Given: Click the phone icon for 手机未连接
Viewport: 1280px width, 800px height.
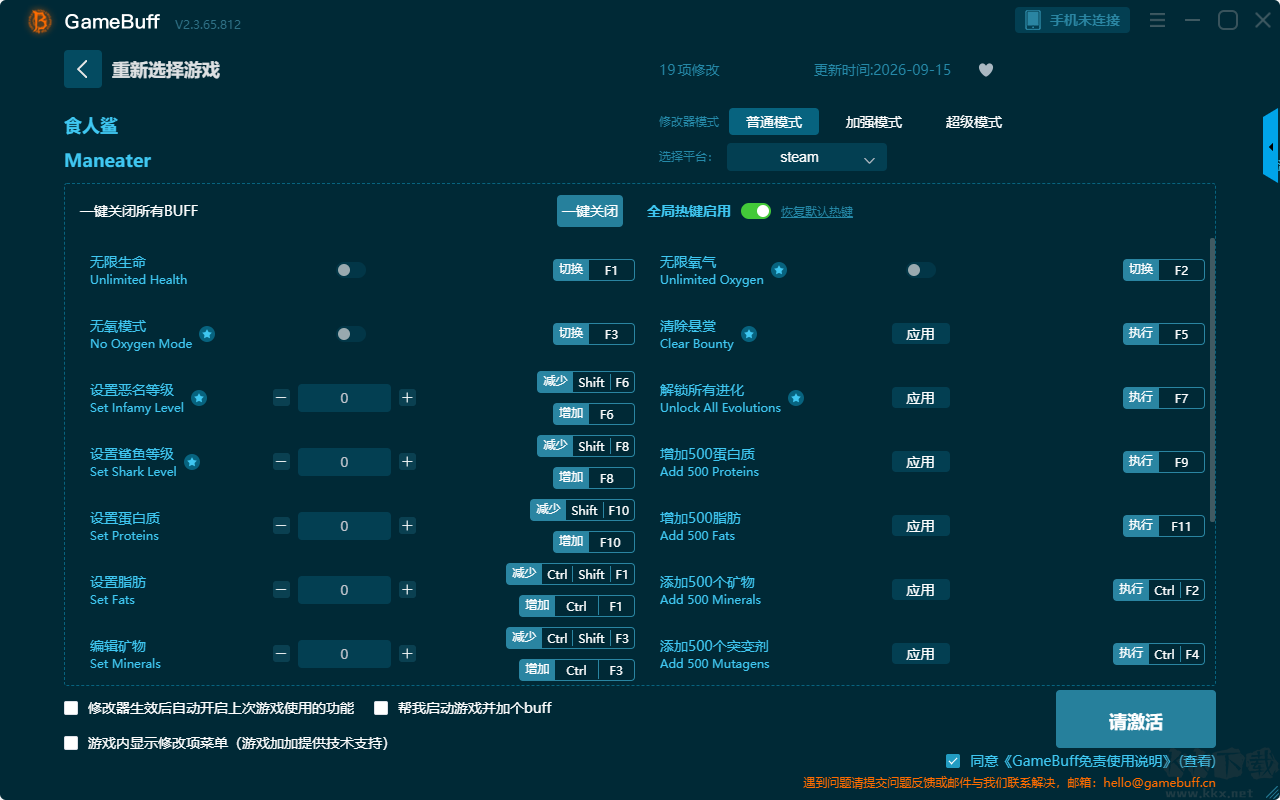Looking at the screenshot, I should tap(1033, 20).
